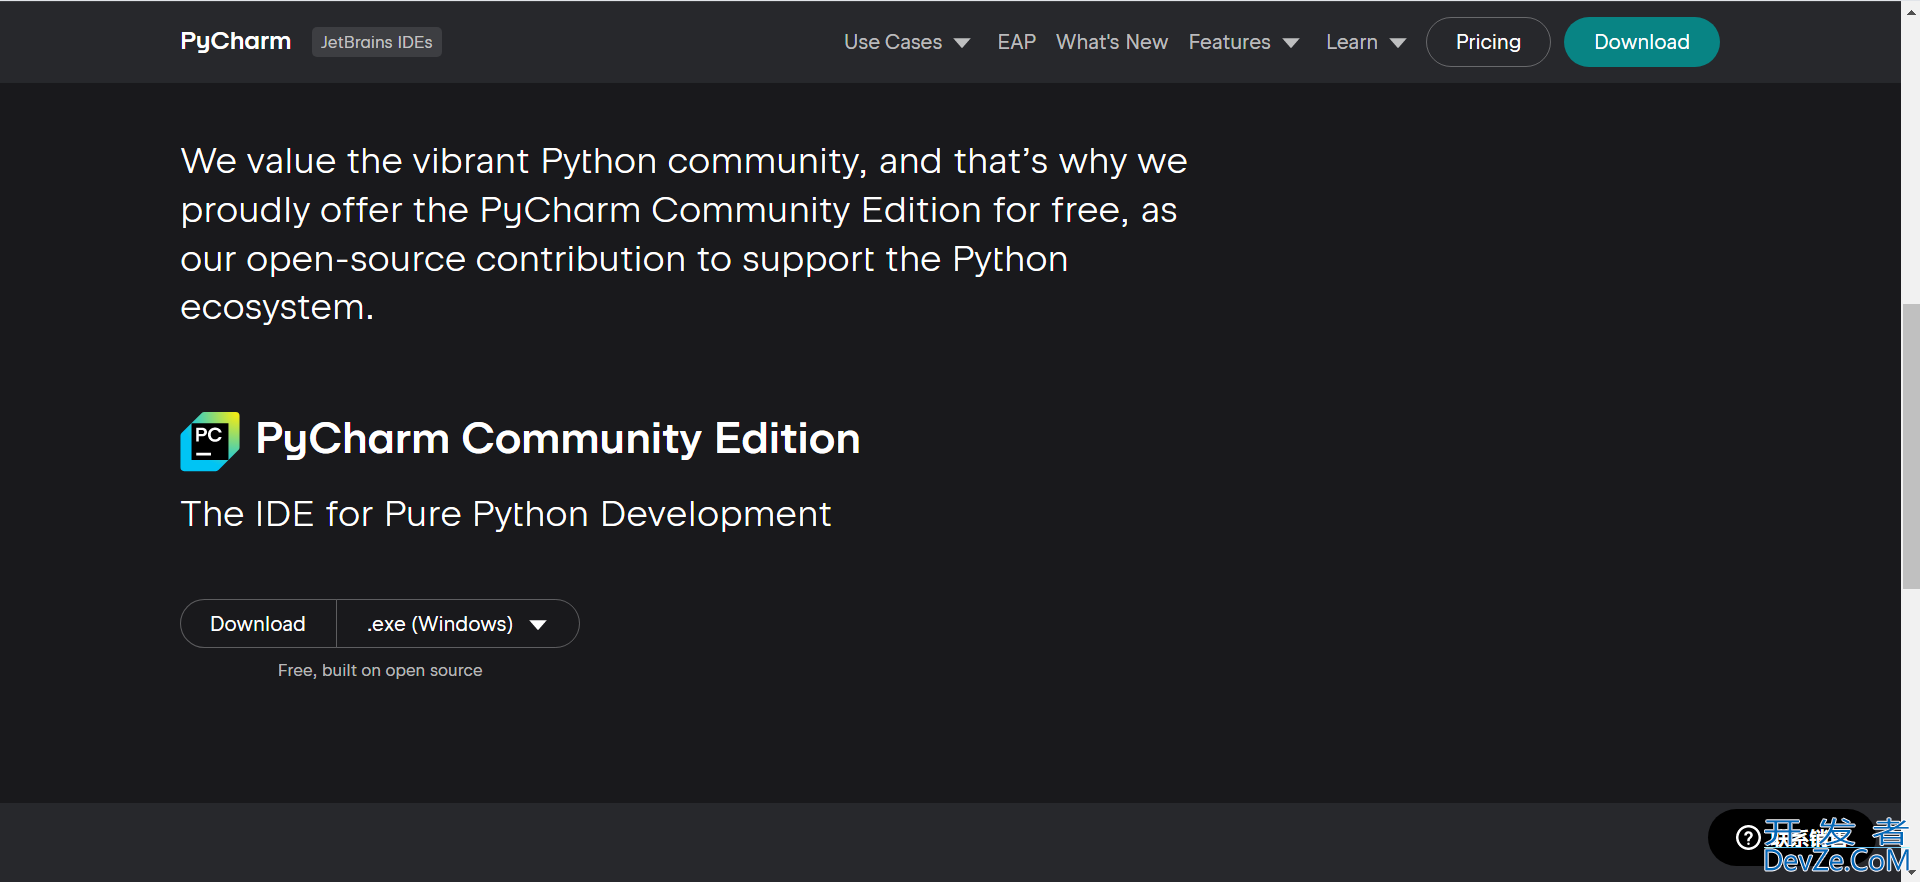The width and height of the screenshot is (1920, 882).
Task: Click 'Free, built on open source' text
Action: pyautogui.click(x=380, y=670)
